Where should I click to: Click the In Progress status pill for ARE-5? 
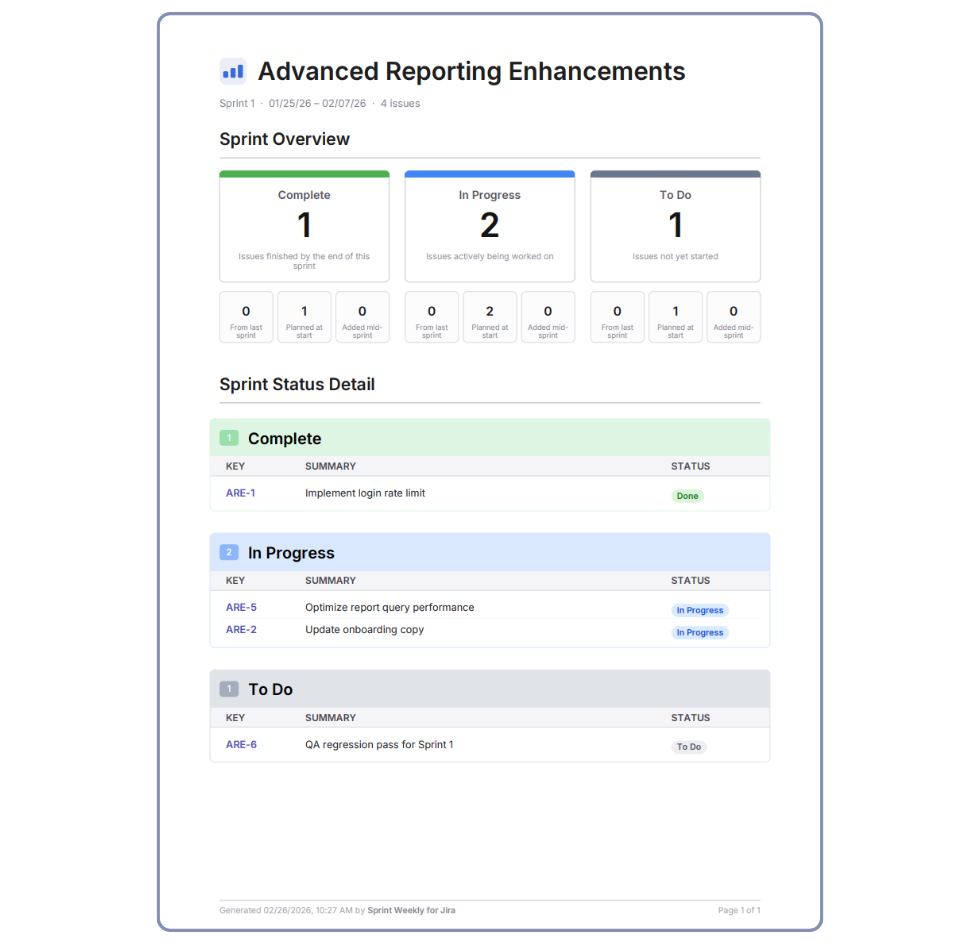coord(699,610)
